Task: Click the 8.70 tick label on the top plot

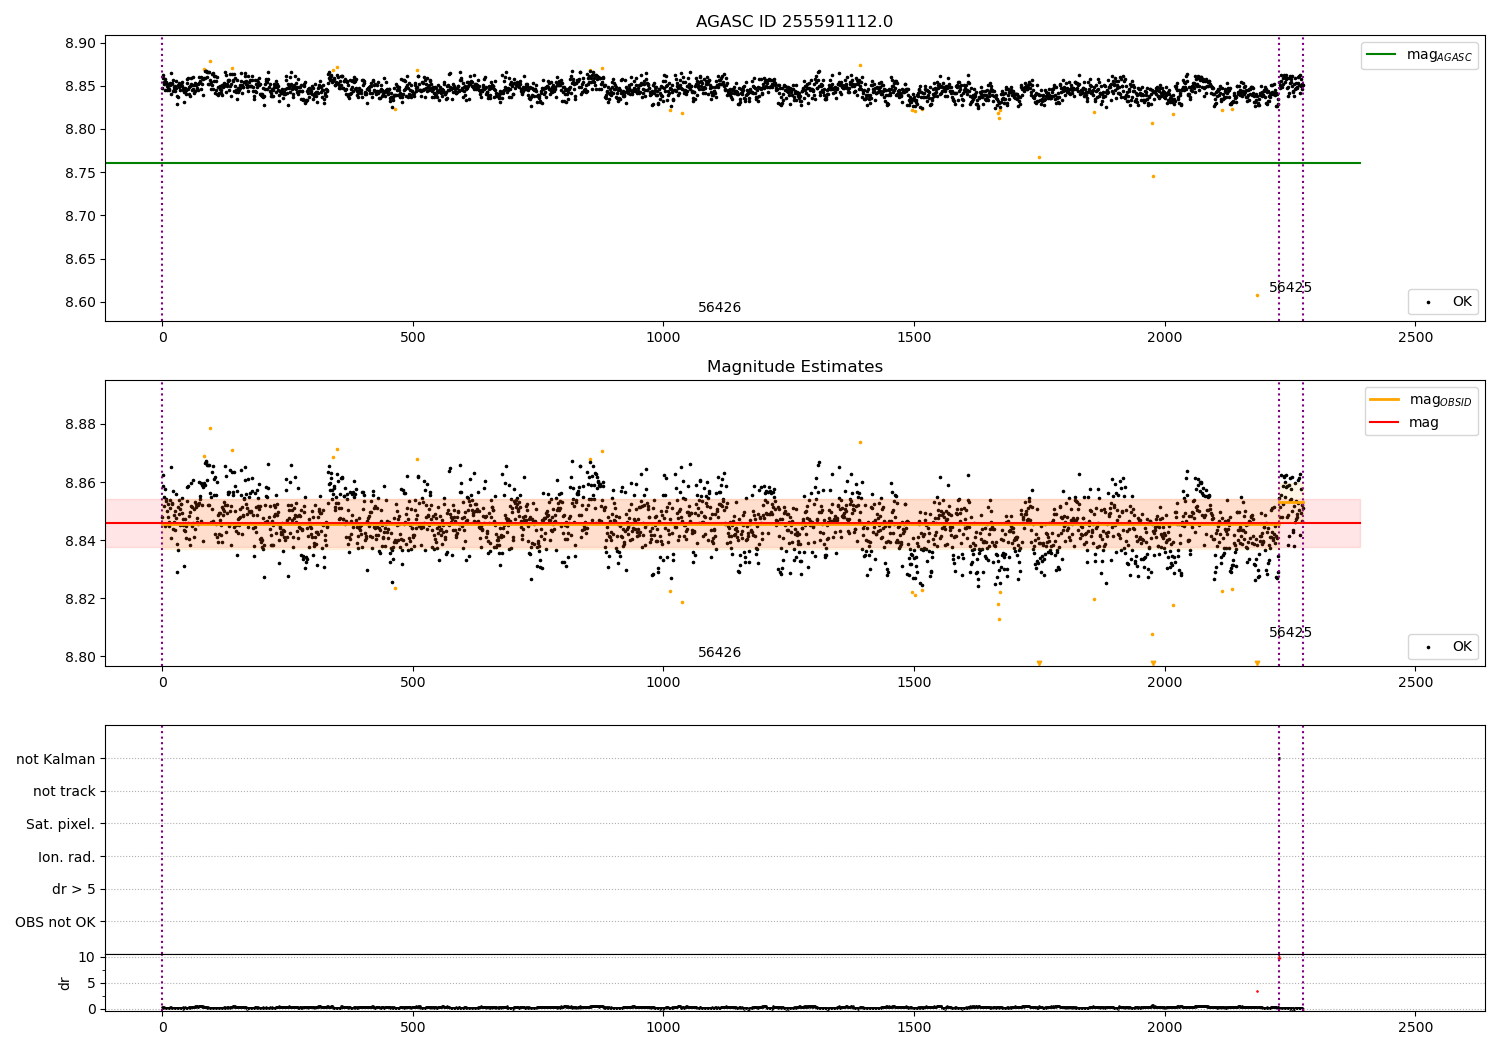Action: (x=80, y=216)
